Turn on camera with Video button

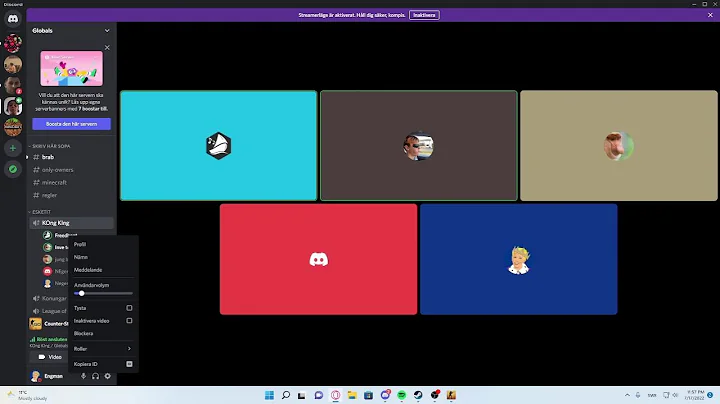(x=50, y=357)
